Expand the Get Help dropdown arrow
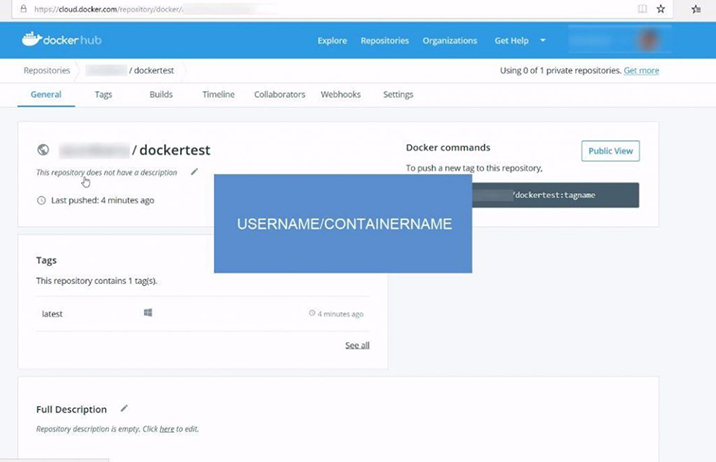716x462 pixels. coord(543,41)
